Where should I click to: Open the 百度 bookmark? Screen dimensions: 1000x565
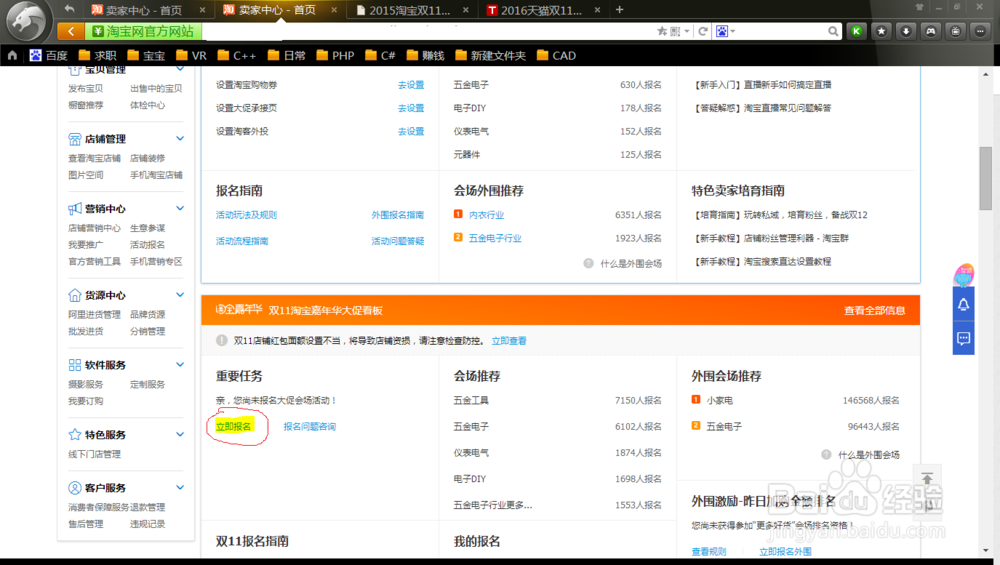click(48, 55)
